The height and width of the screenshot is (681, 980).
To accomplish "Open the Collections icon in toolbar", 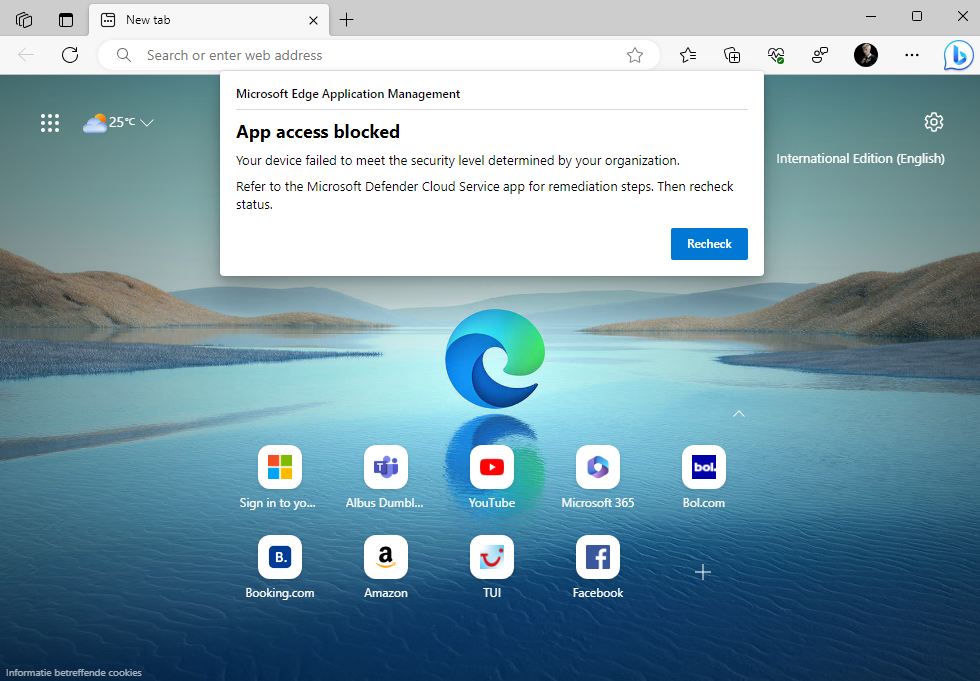I will coord(732,56).
